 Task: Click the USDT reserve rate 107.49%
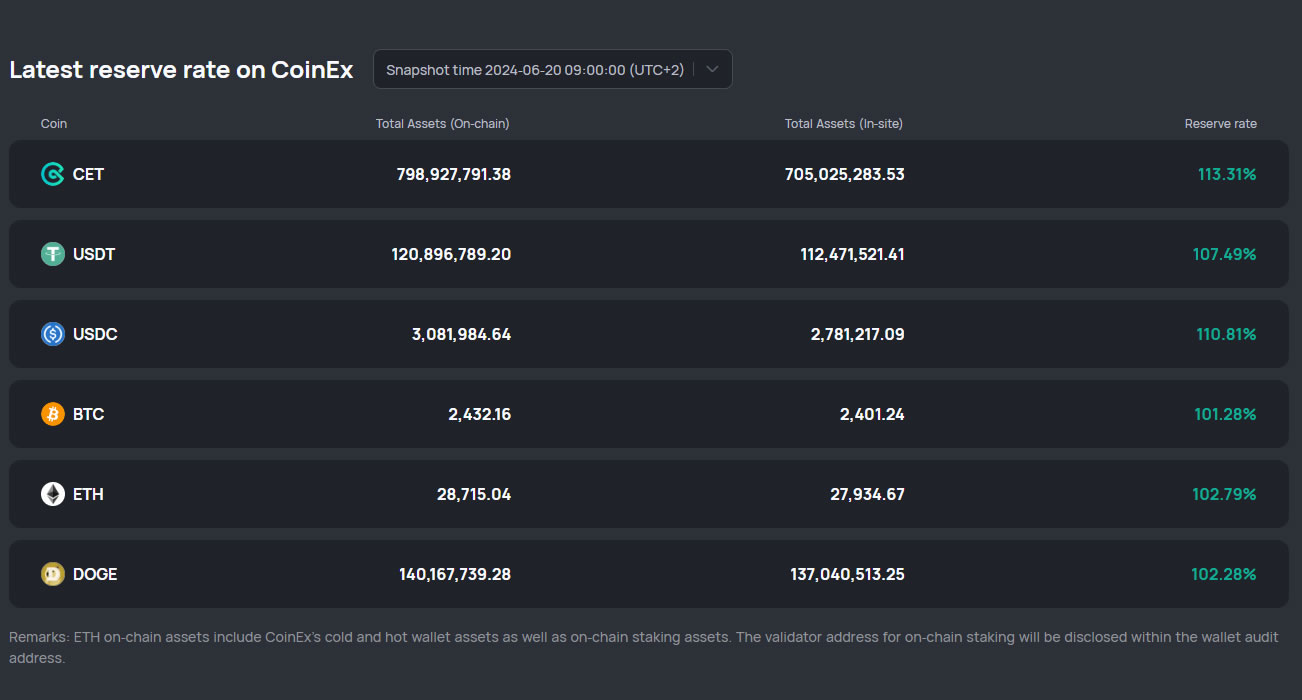(x=1224, y=254)
